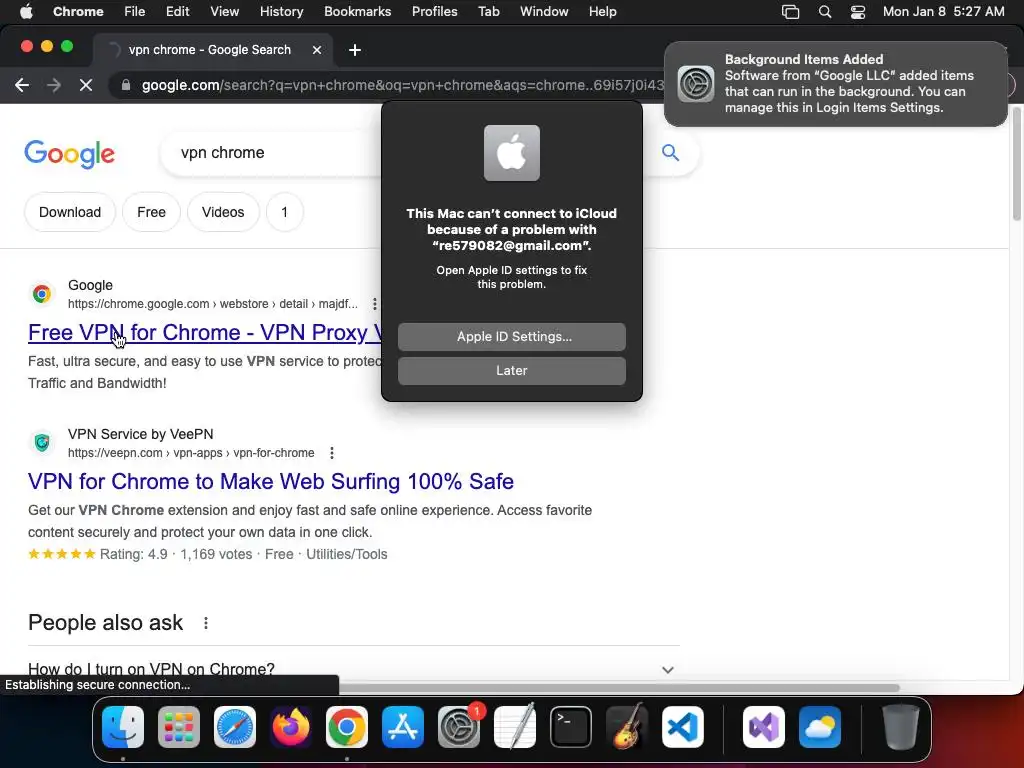Image resolution: width=1024 pixels, height=768 pixels.
Task: Click Apple ID Settings button
Action: [511, 336]
